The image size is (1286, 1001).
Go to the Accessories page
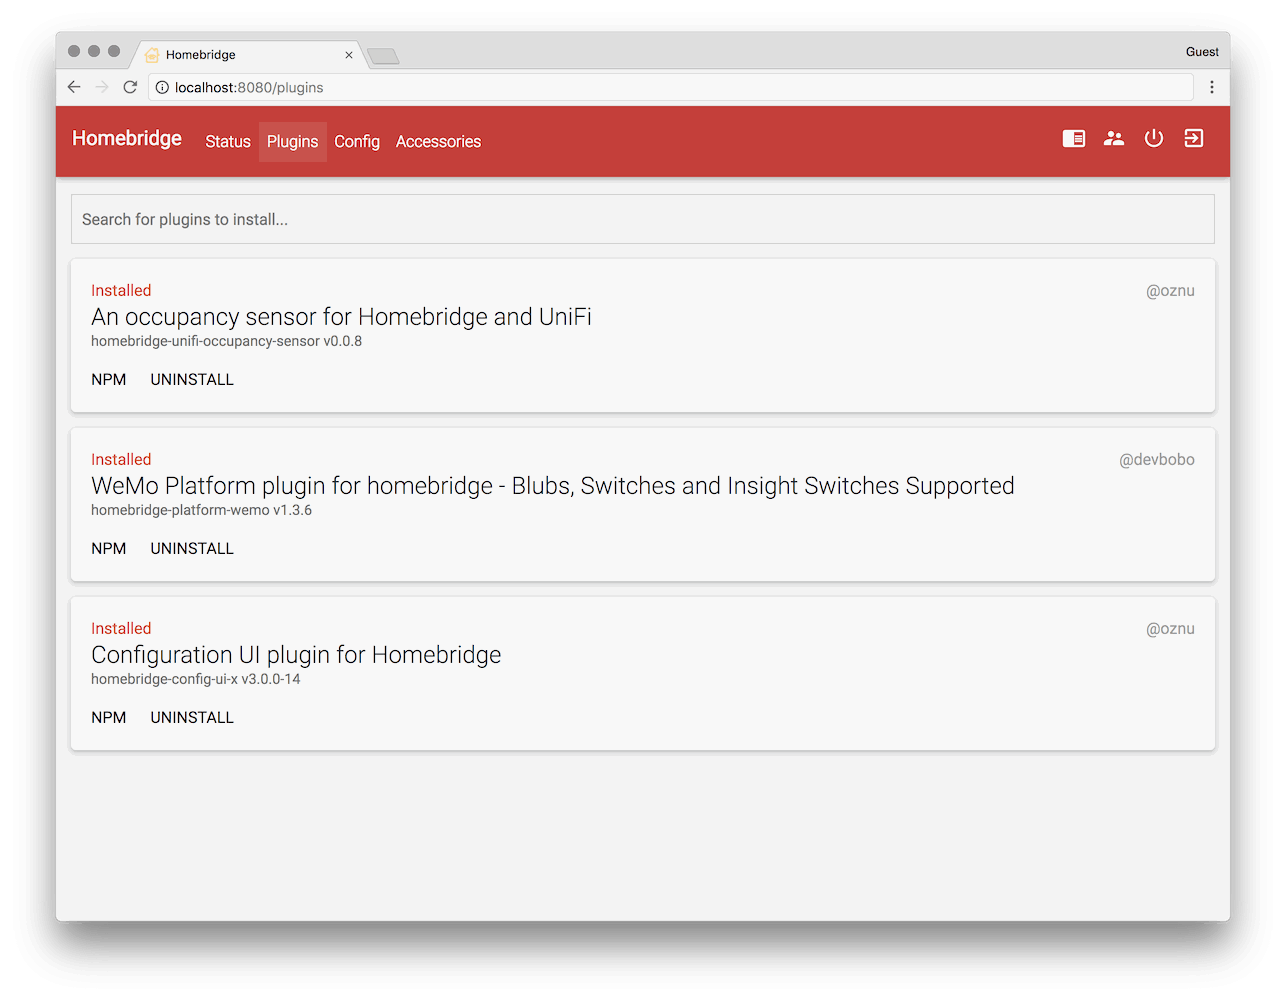point(438,142)
